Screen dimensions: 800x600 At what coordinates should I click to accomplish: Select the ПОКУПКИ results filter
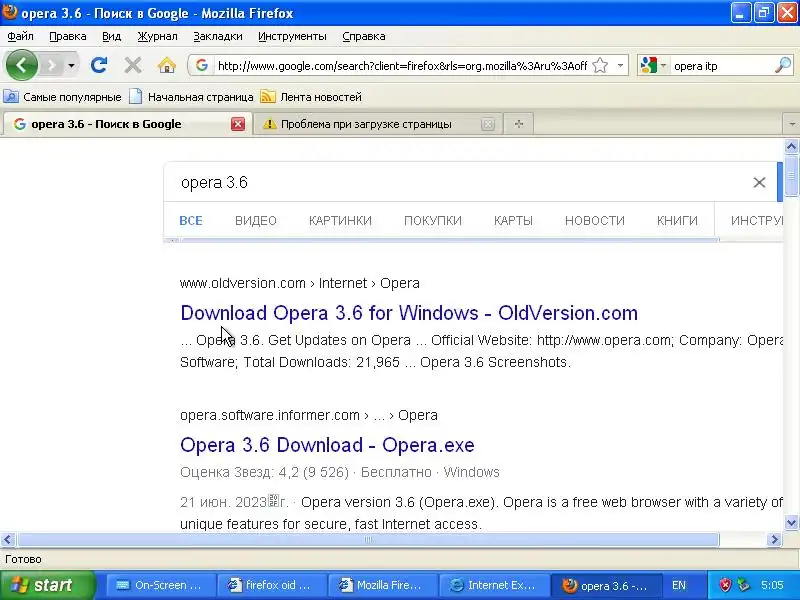[x=433, y=220]
